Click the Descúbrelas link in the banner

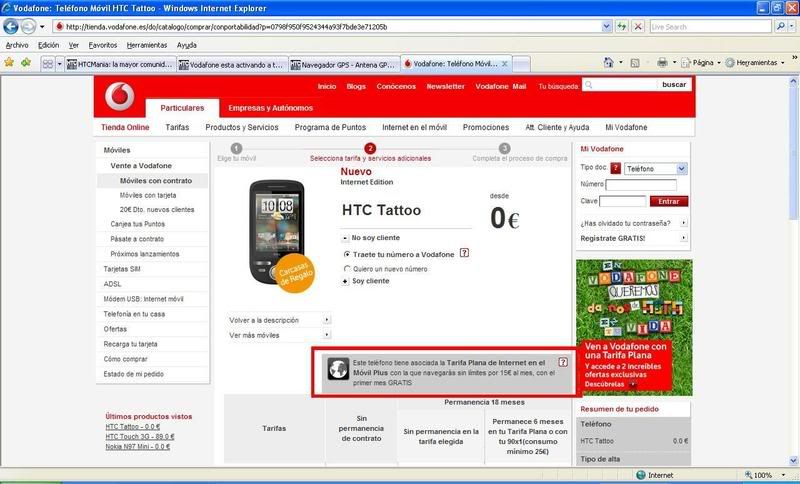tap(605, 384)
